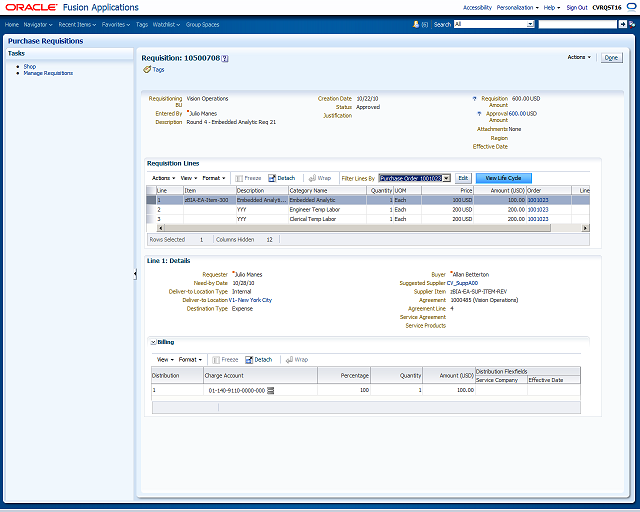Viewport: 640px width, 512px height.
Task: Open Format menu in Billing toolbar
Action: point(190,360)
